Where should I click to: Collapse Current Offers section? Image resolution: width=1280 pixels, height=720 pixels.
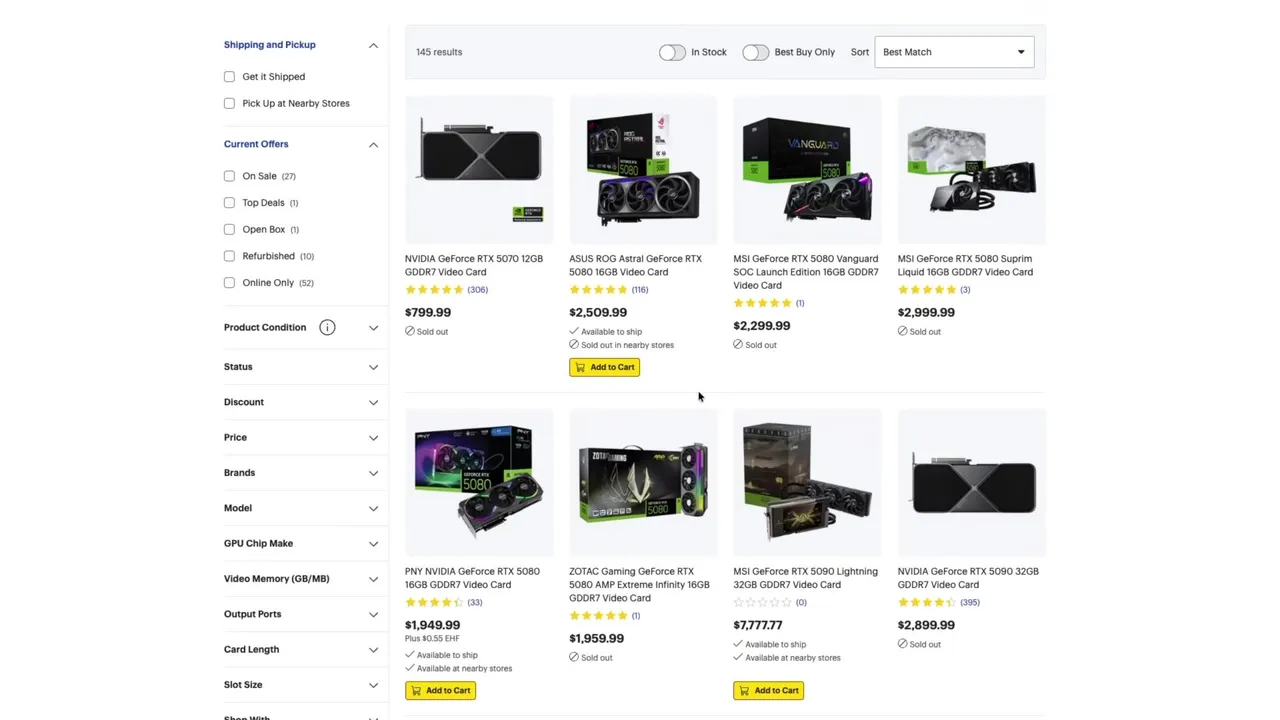373,144
